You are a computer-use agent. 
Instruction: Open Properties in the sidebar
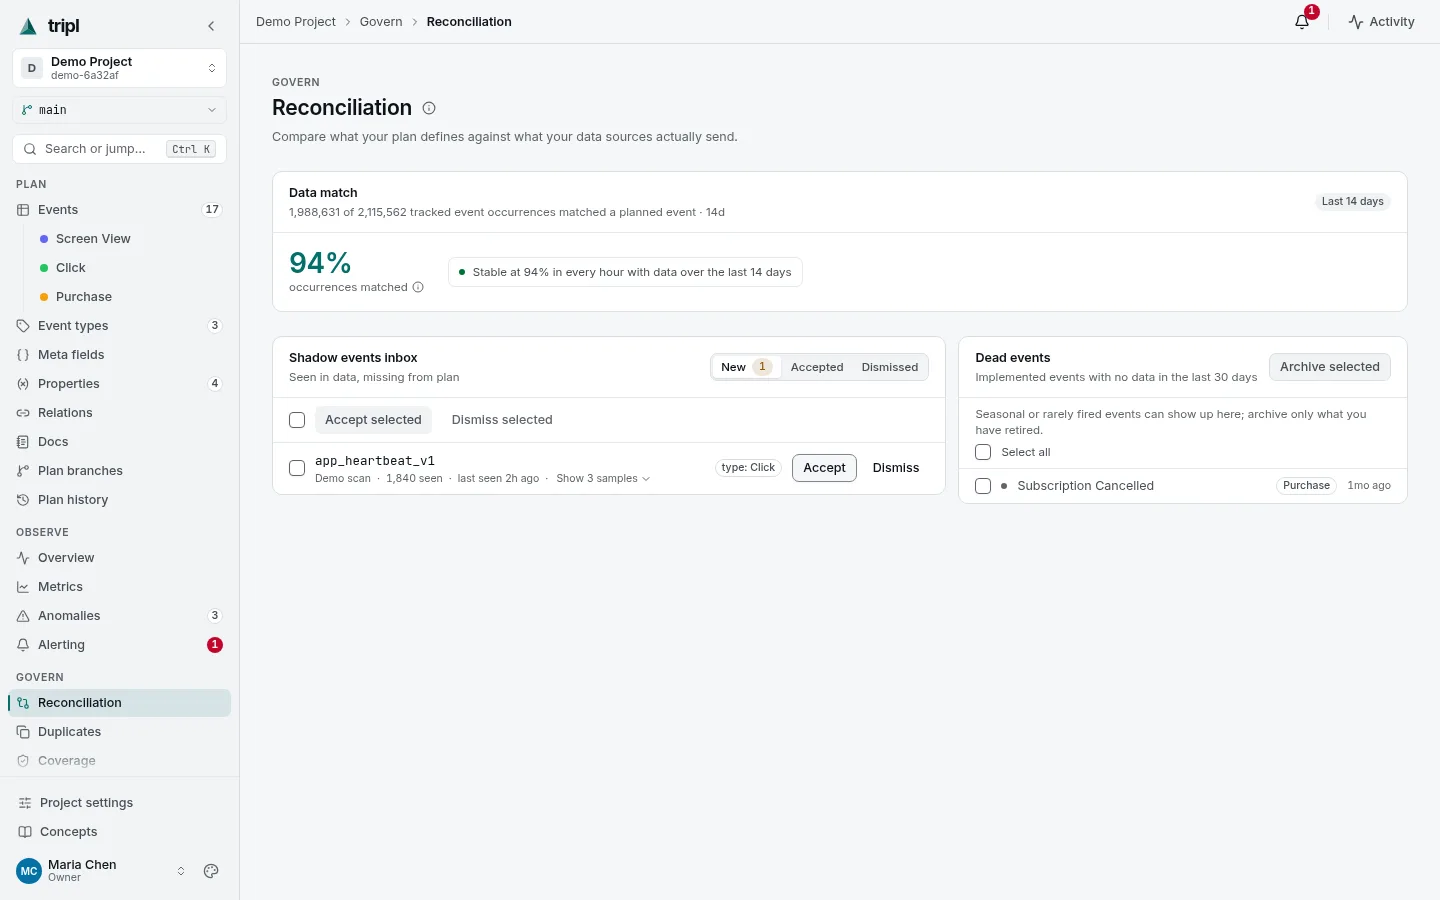coord(120,384)
